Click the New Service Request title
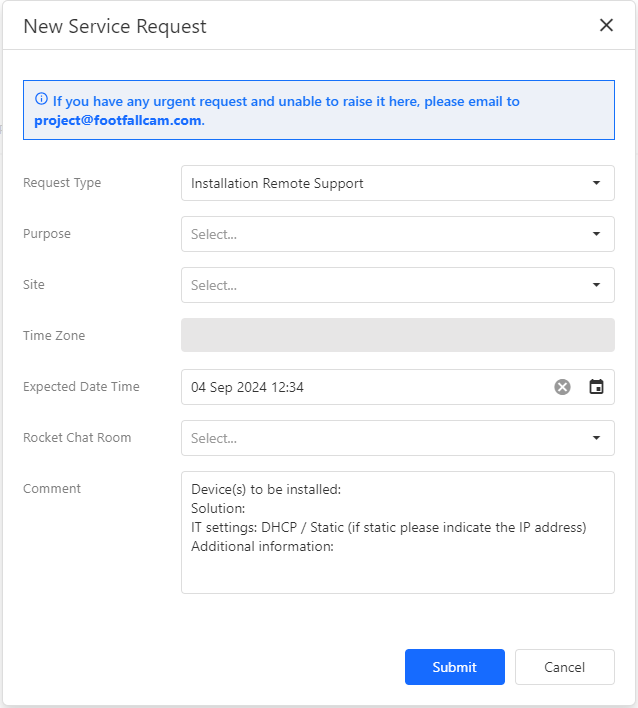The height and width of the screenshot is (708, 638). pos(115,26)
